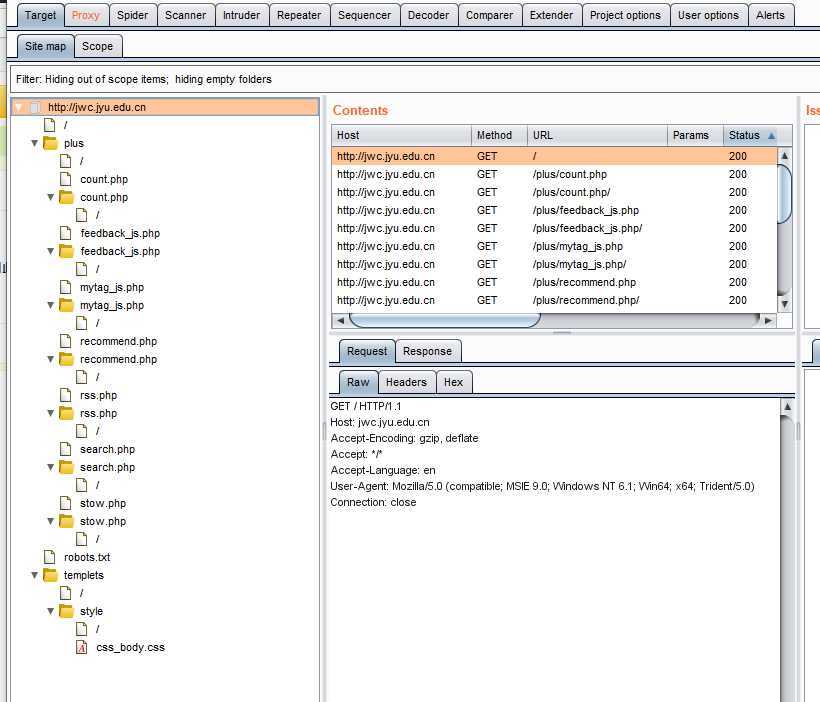820x702 pixels.
Task: Sort the contents table by the Host column
Action: click(x=401, y=135)
